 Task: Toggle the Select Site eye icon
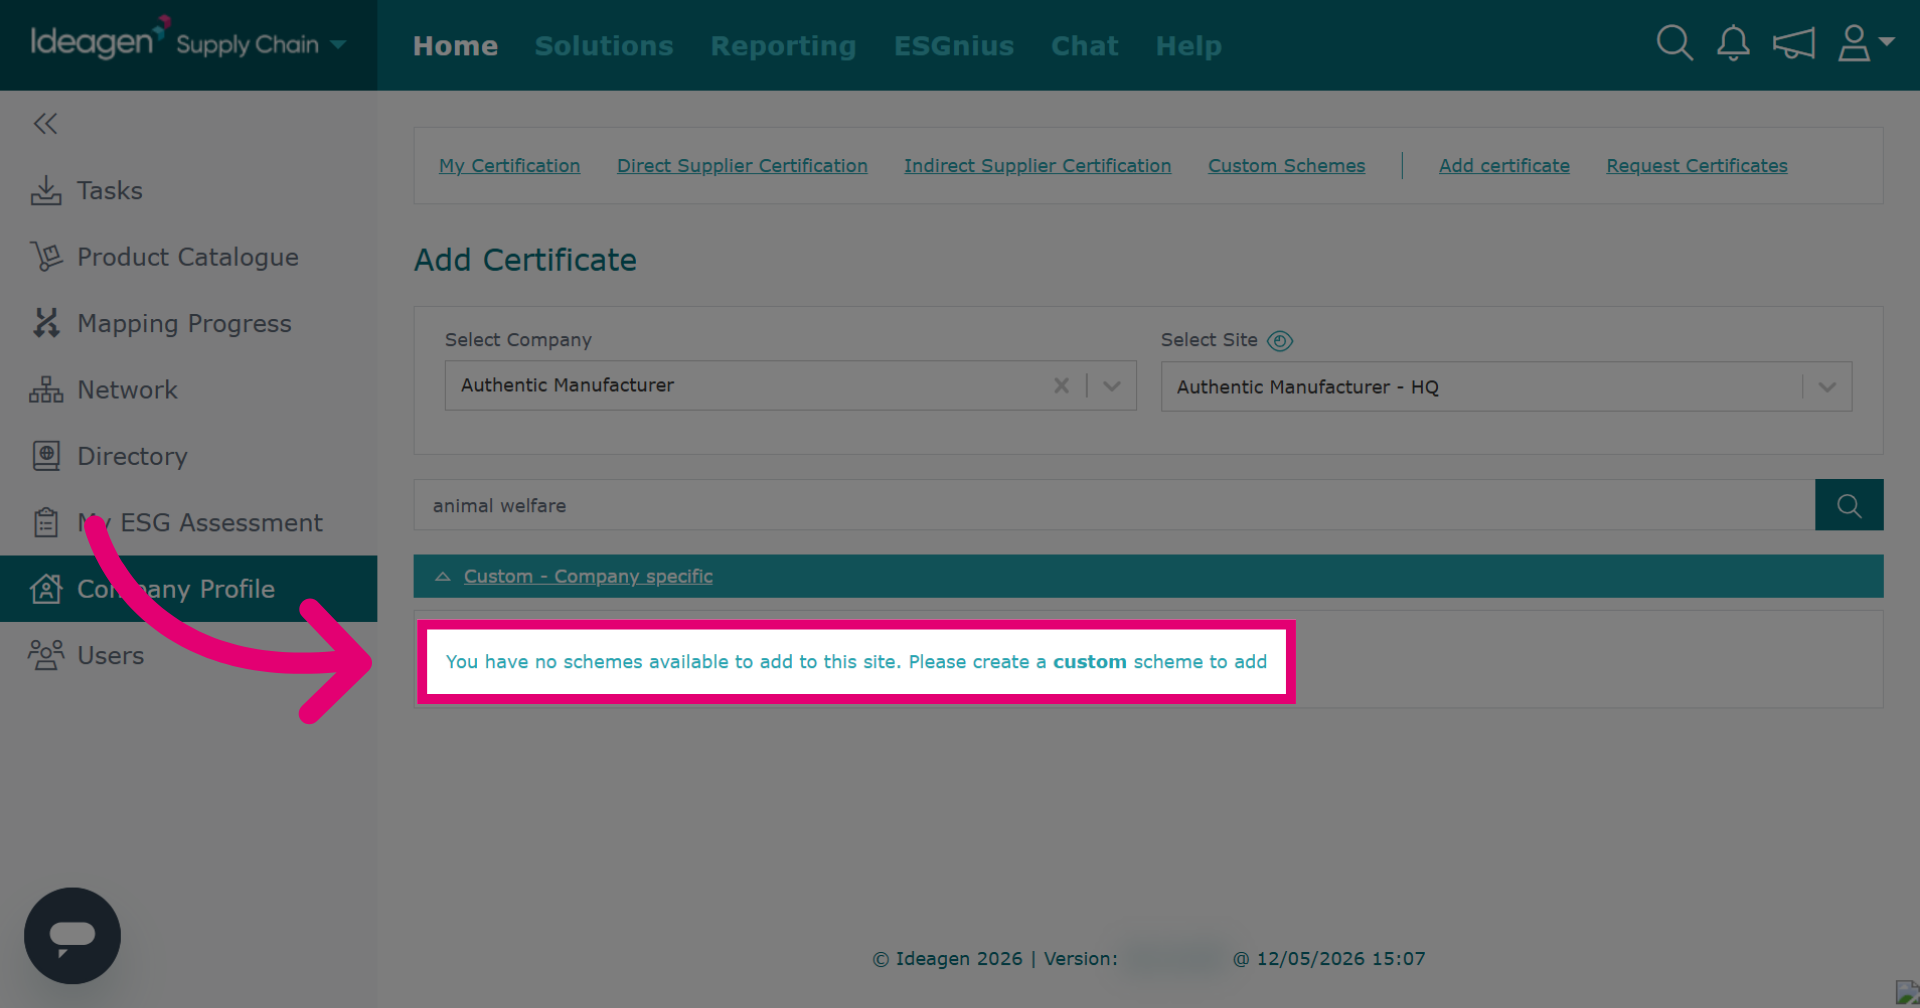coord(1280,341)
